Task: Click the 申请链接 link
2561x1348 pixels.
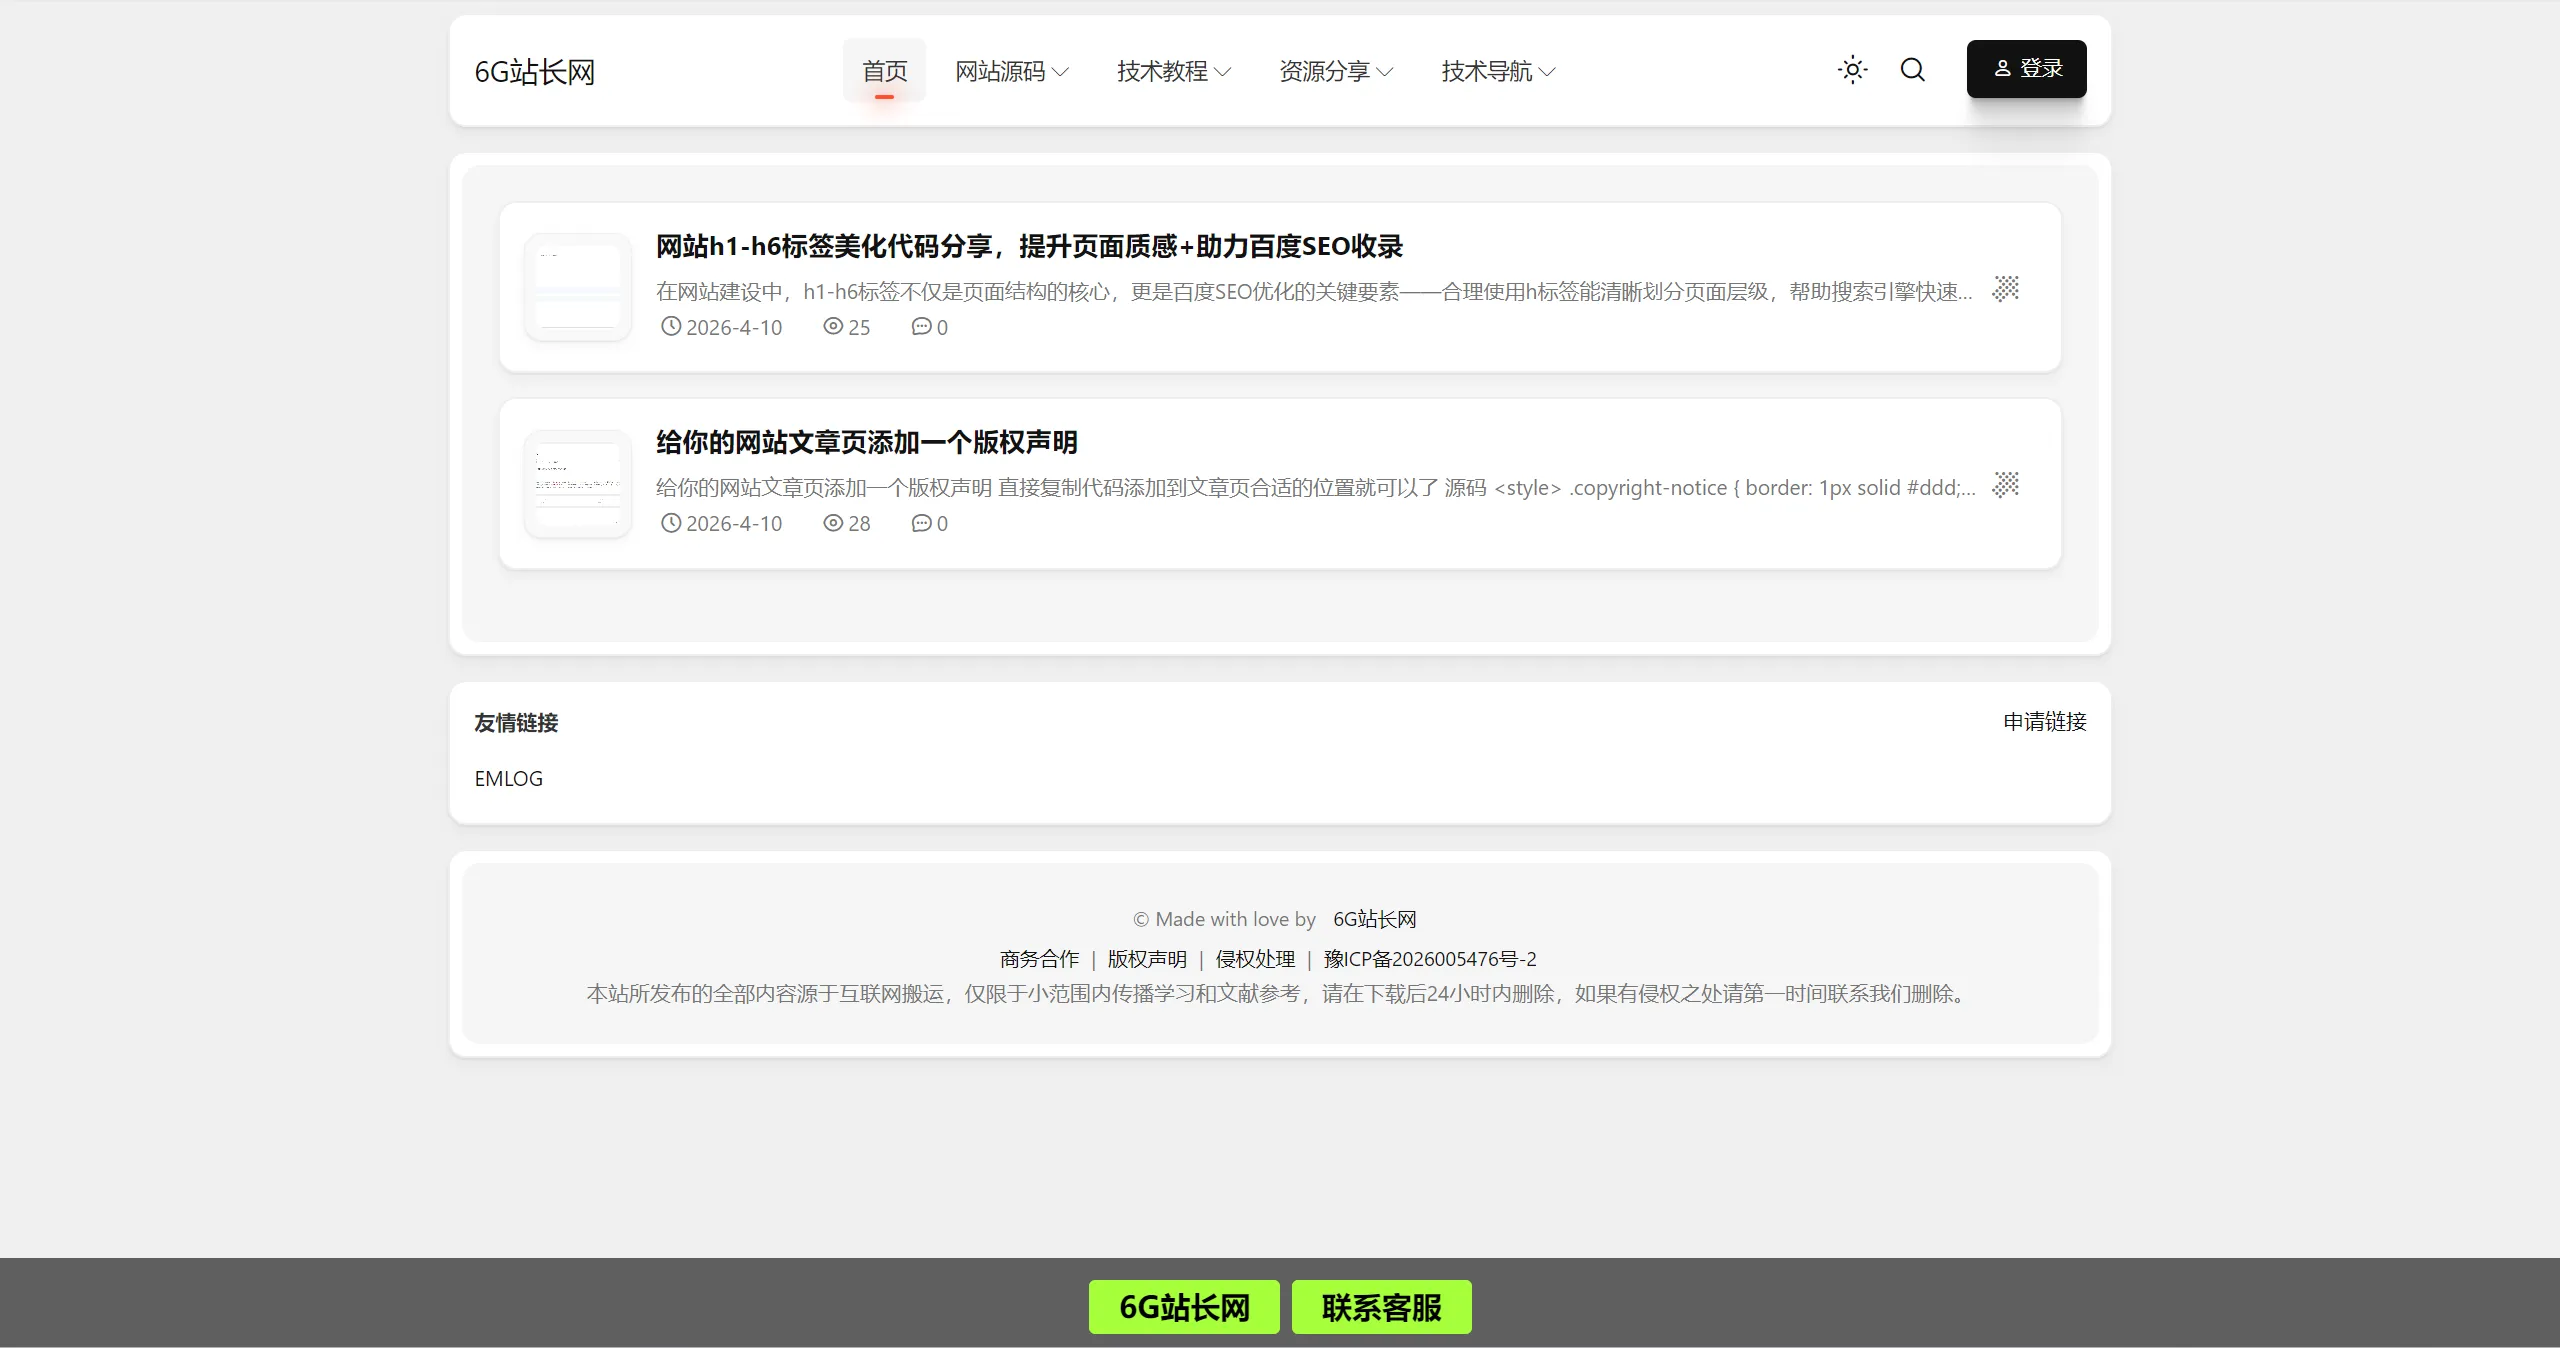Action: (2044, 722)
